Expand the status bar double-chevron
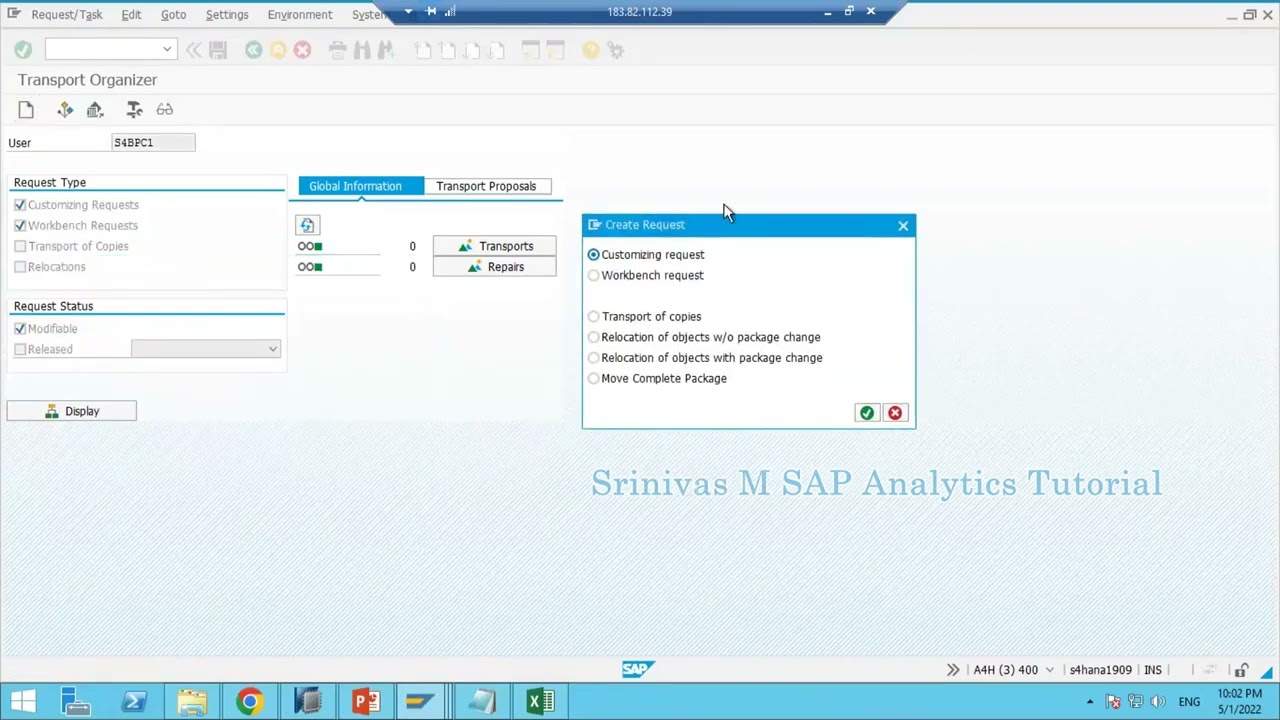 pyautogui.click(x=953, y=670)
